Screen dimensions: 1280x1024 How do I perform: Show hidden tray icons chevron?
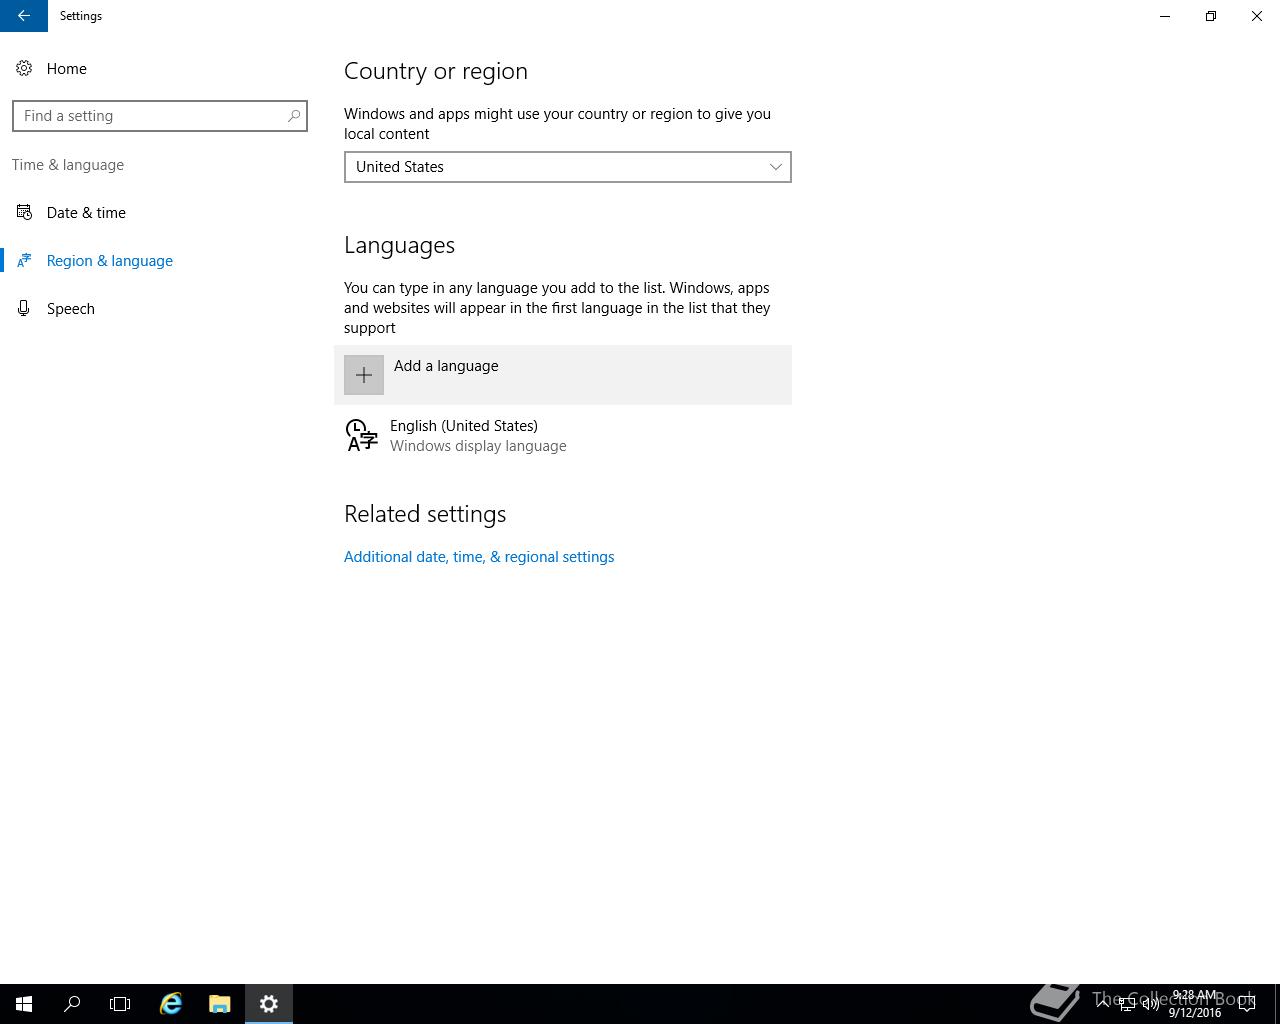click(x=1103, y=1004)
